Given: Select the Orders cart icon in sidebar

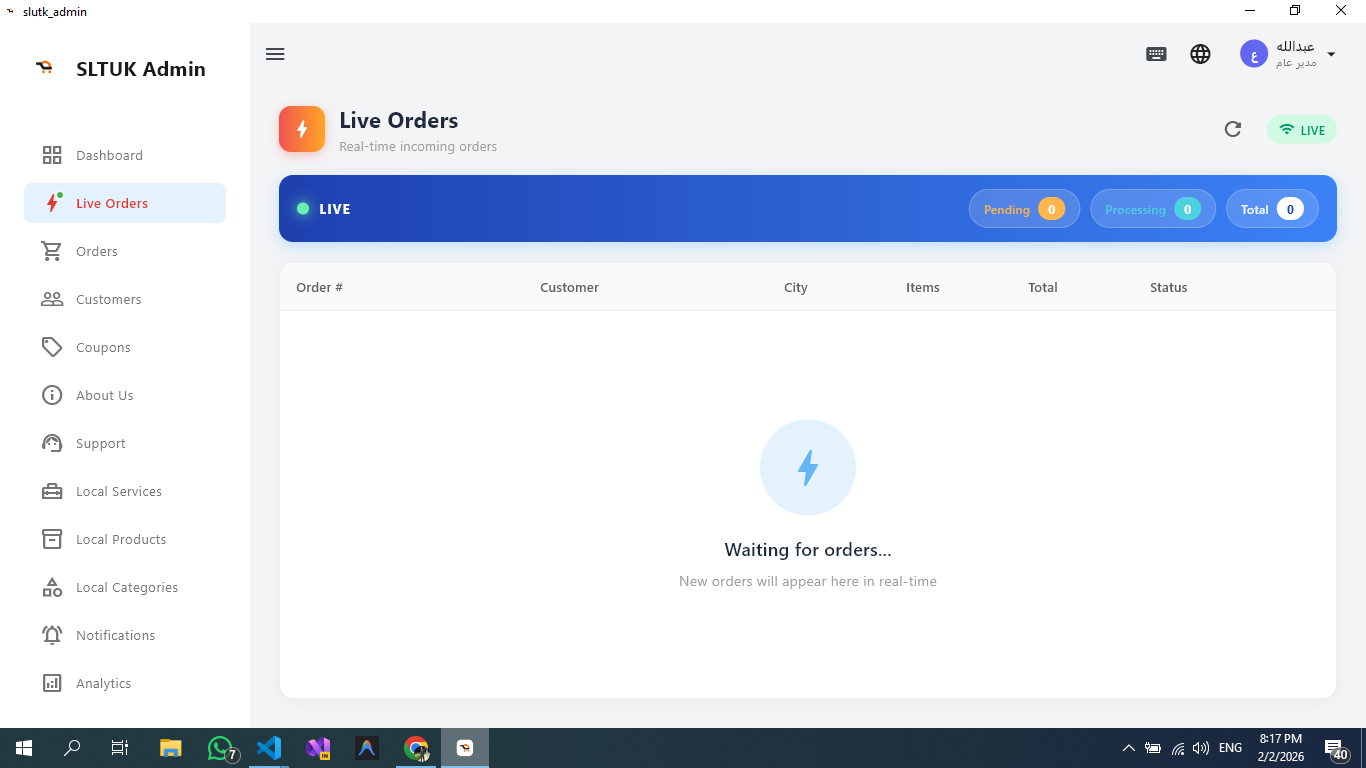Looking at the screenshot, I should 52,251.
